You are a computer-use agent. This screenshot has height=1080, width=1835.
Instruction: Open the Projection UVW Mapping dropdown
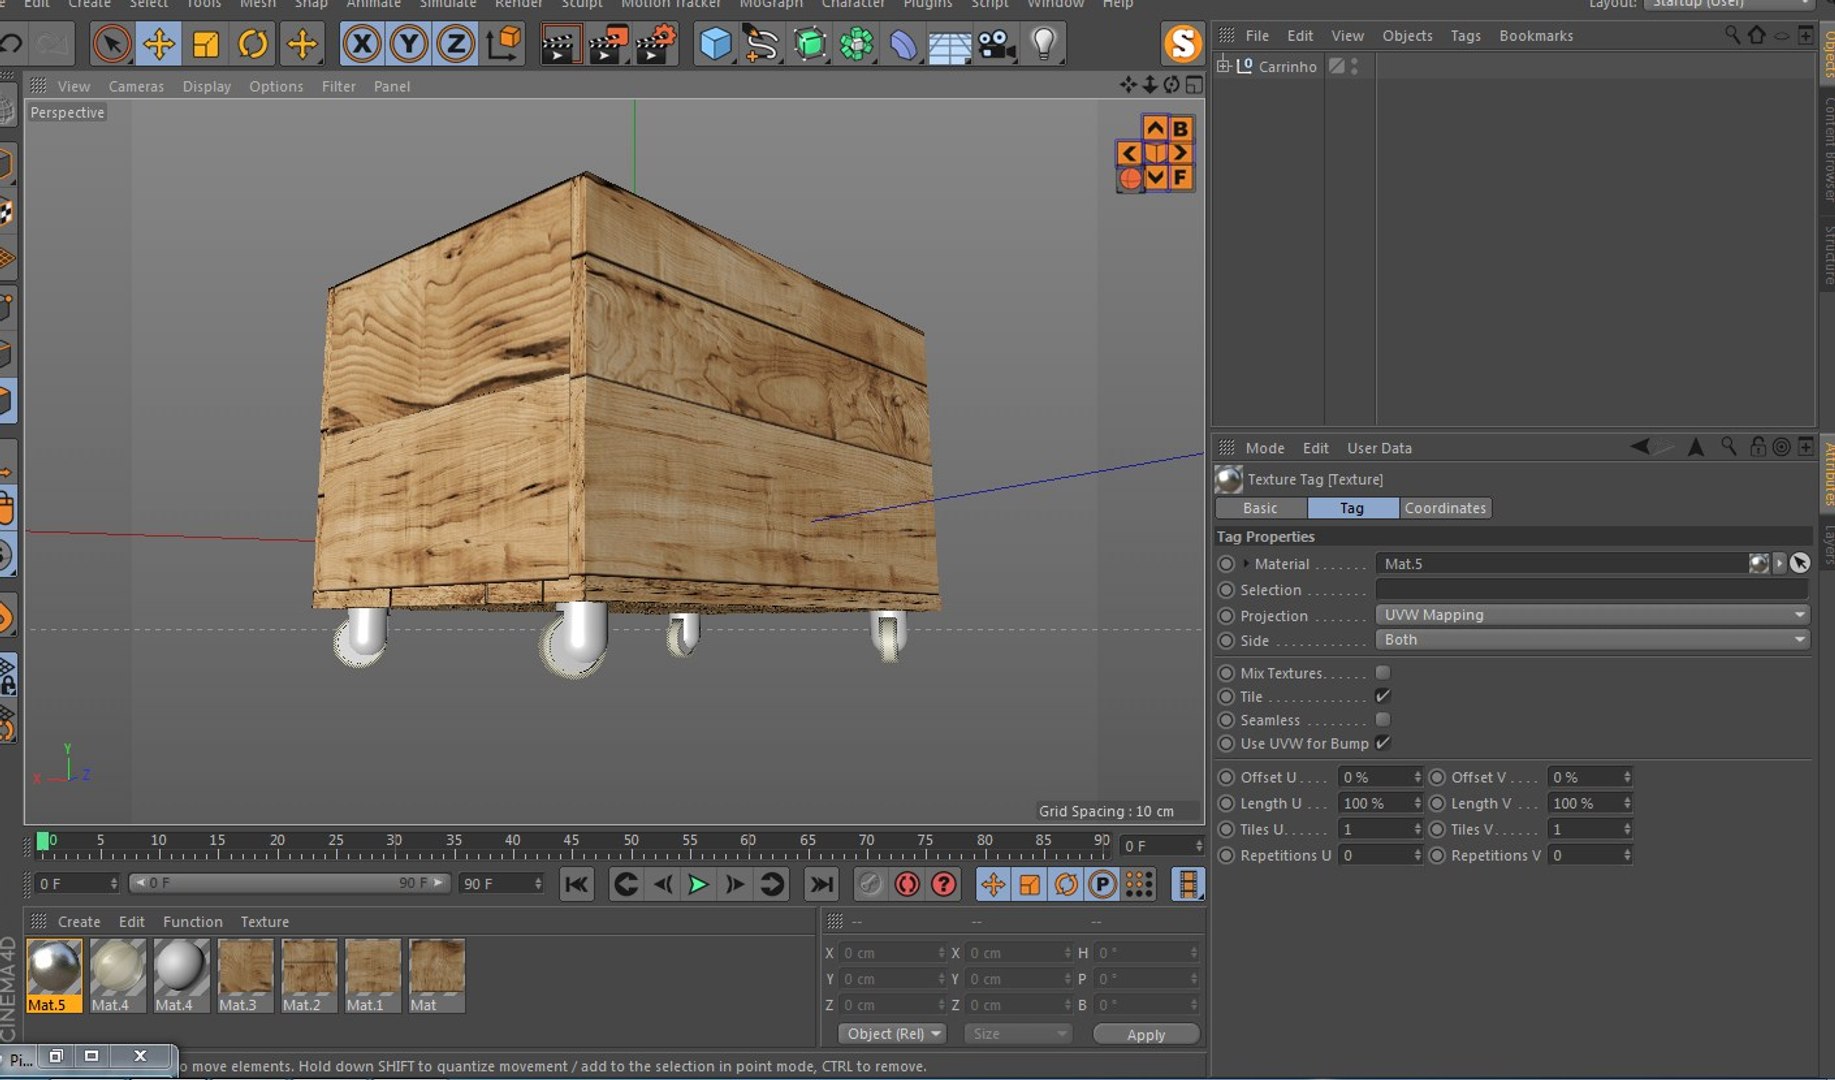[x=1593, y=615]
